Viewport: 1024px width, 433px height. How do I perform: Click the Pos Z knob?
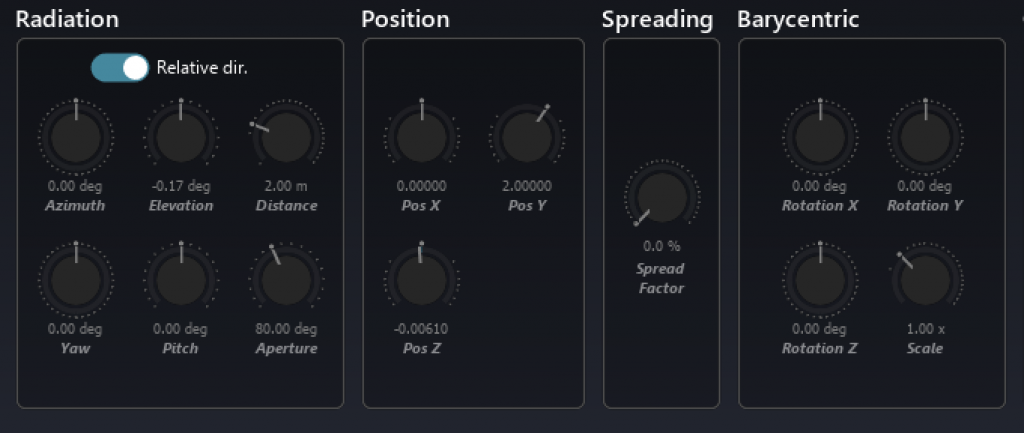pos(421,280)
